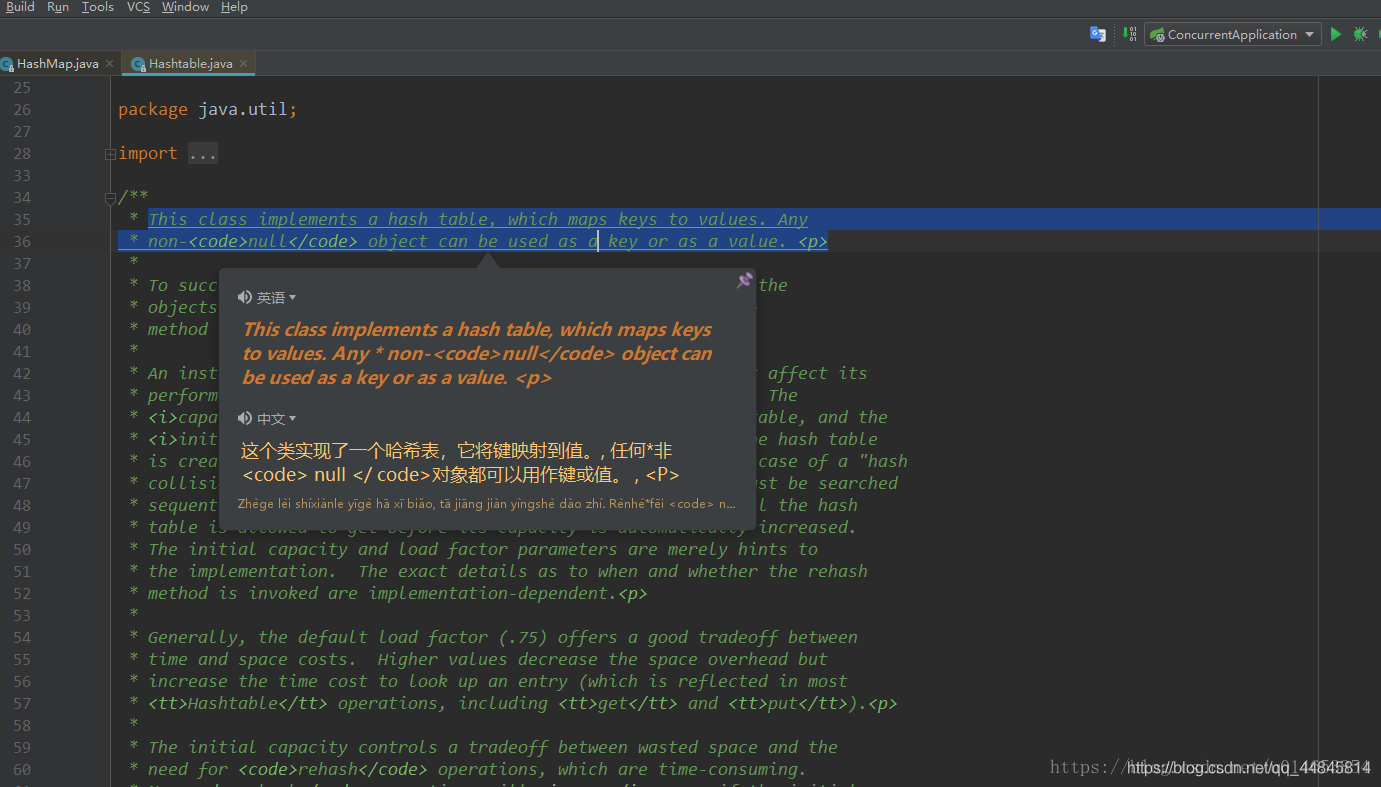Open the 英语 source language dropdown
The width and height of the screenshot is (1381, 787).
tap(276, 297)
